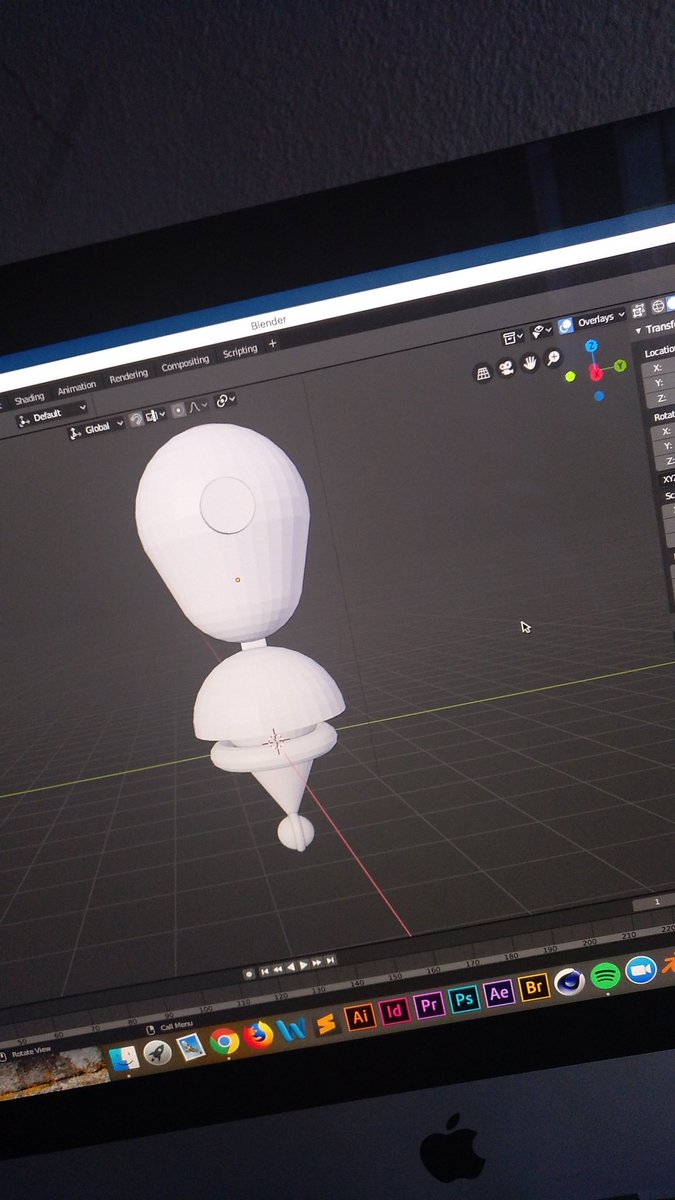The image size is (675, 1200).
Task: Jump to the timeline start frame
Action: [x=265, y=971]
